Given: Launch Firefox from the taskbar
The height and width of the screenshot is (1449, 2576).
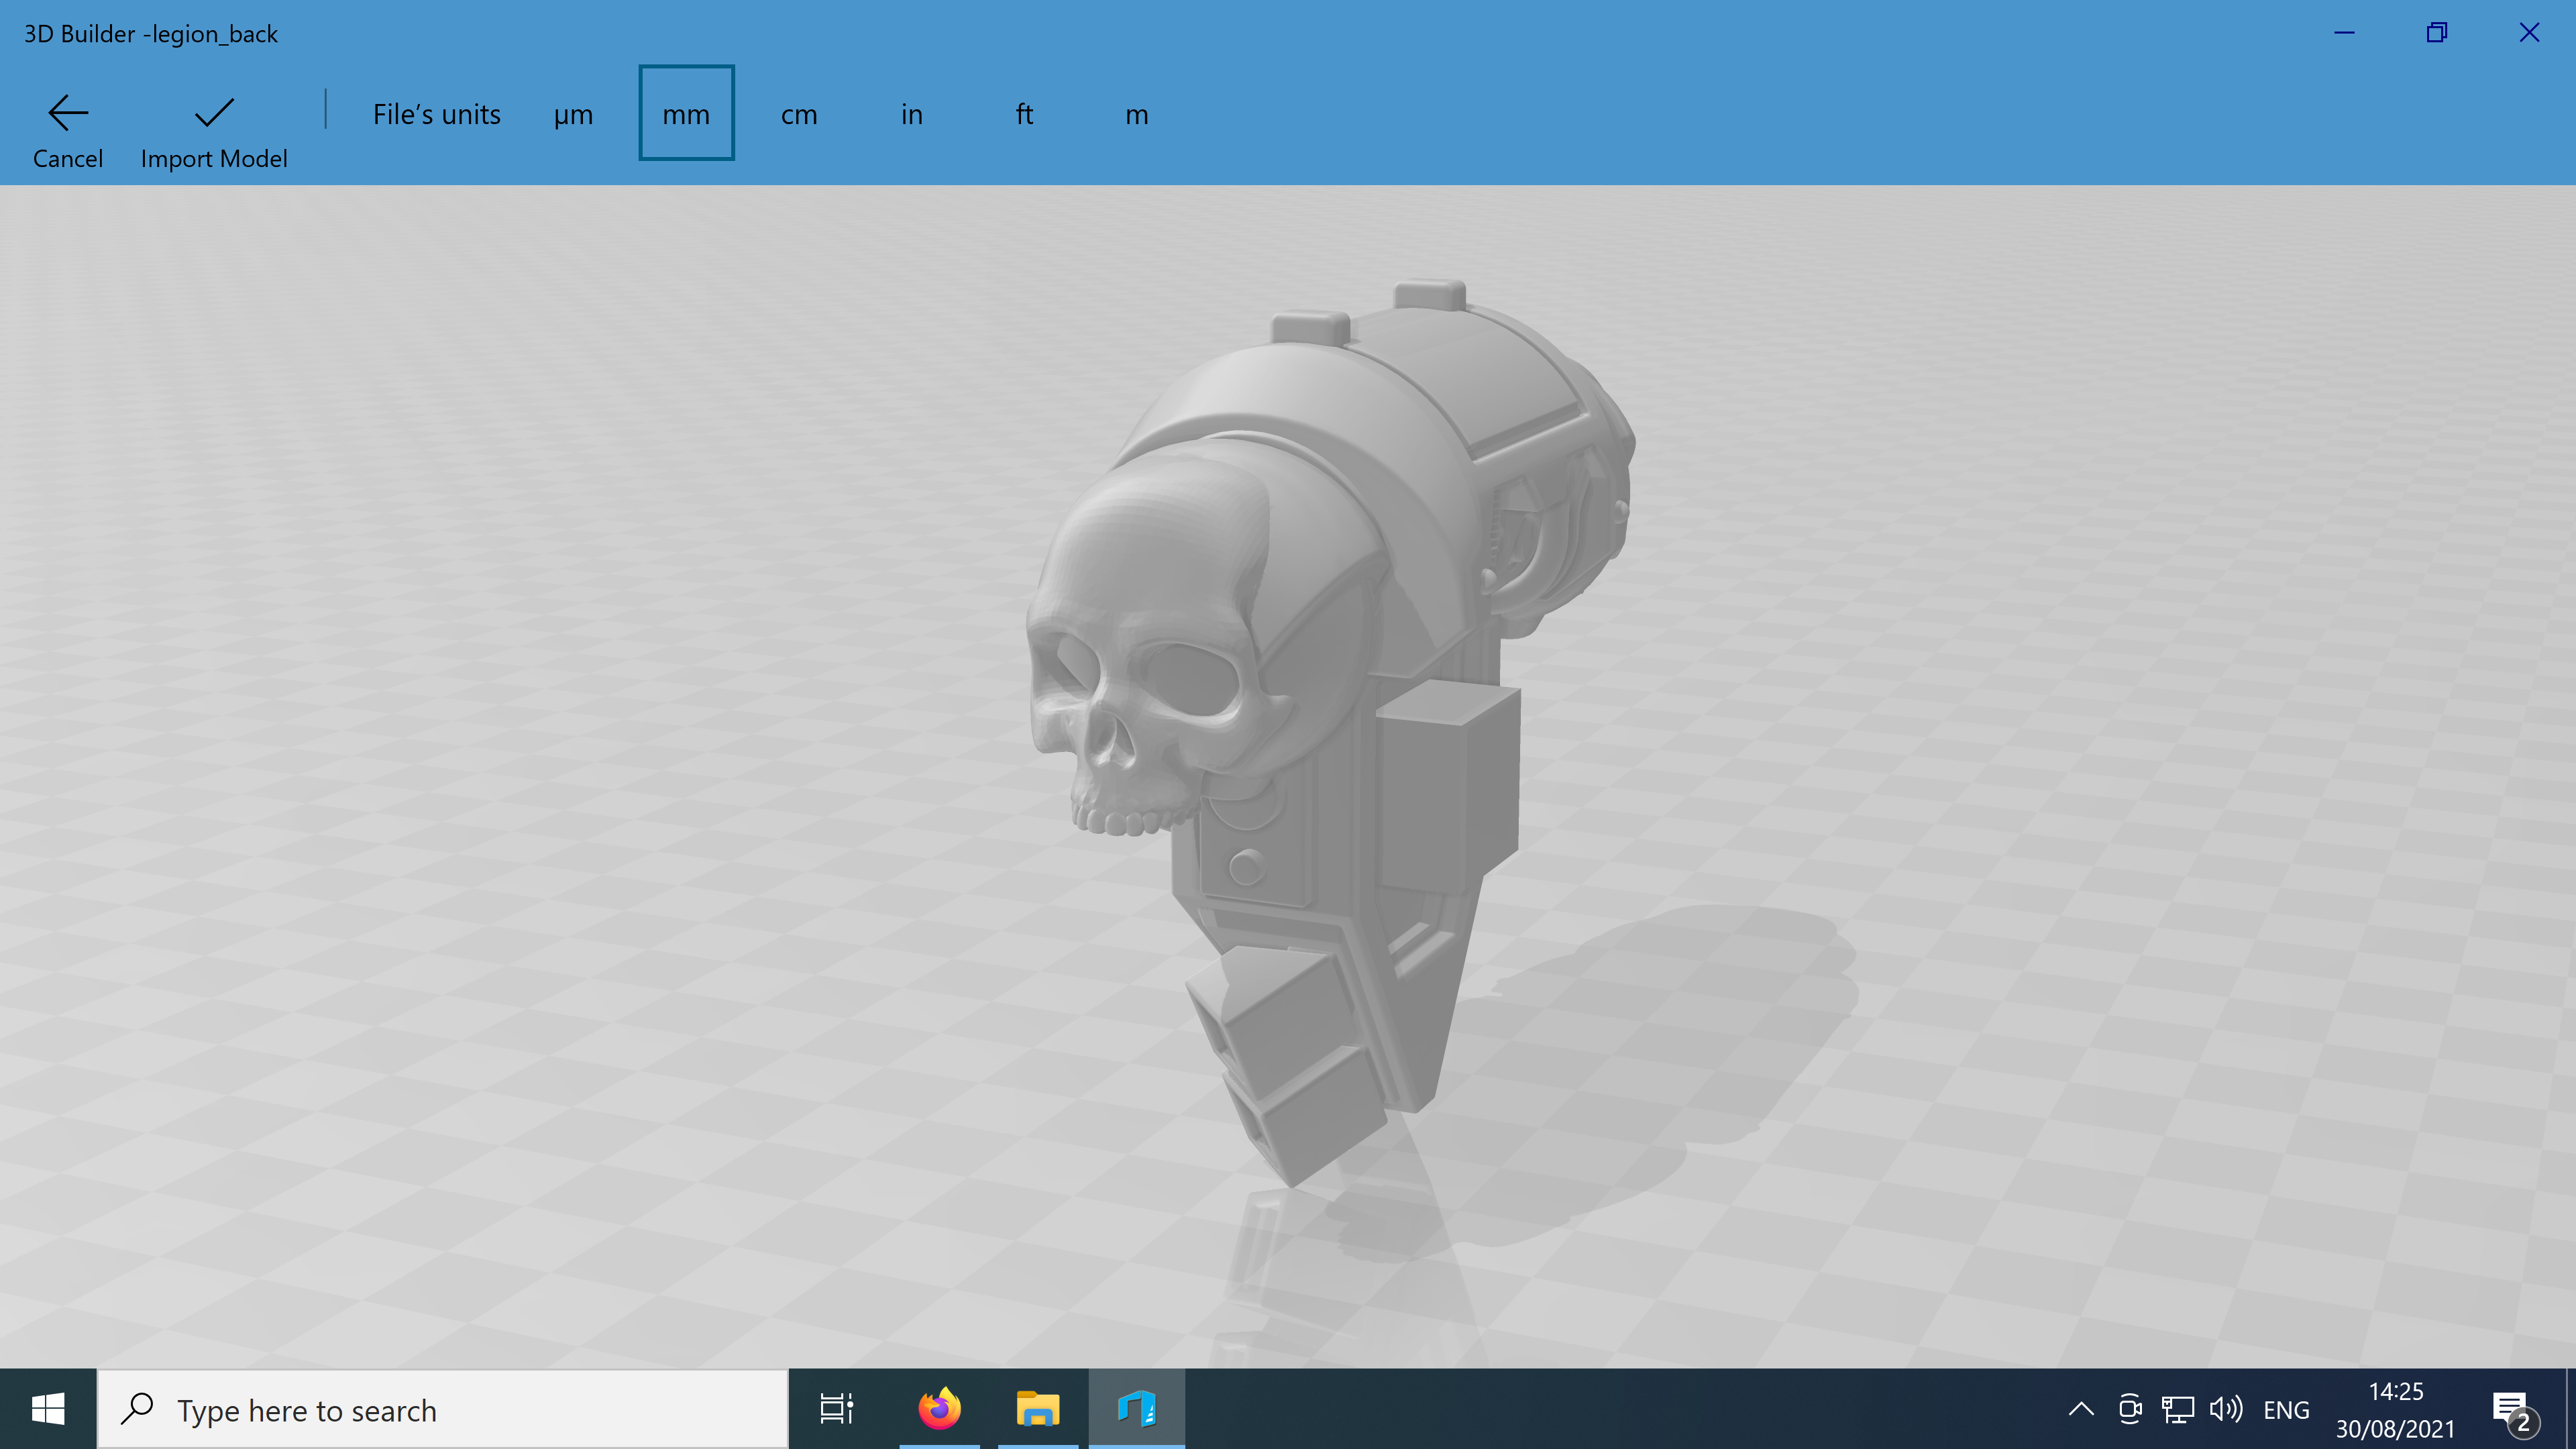Looking at the screenshot, I should click(x=938, y=1408).
